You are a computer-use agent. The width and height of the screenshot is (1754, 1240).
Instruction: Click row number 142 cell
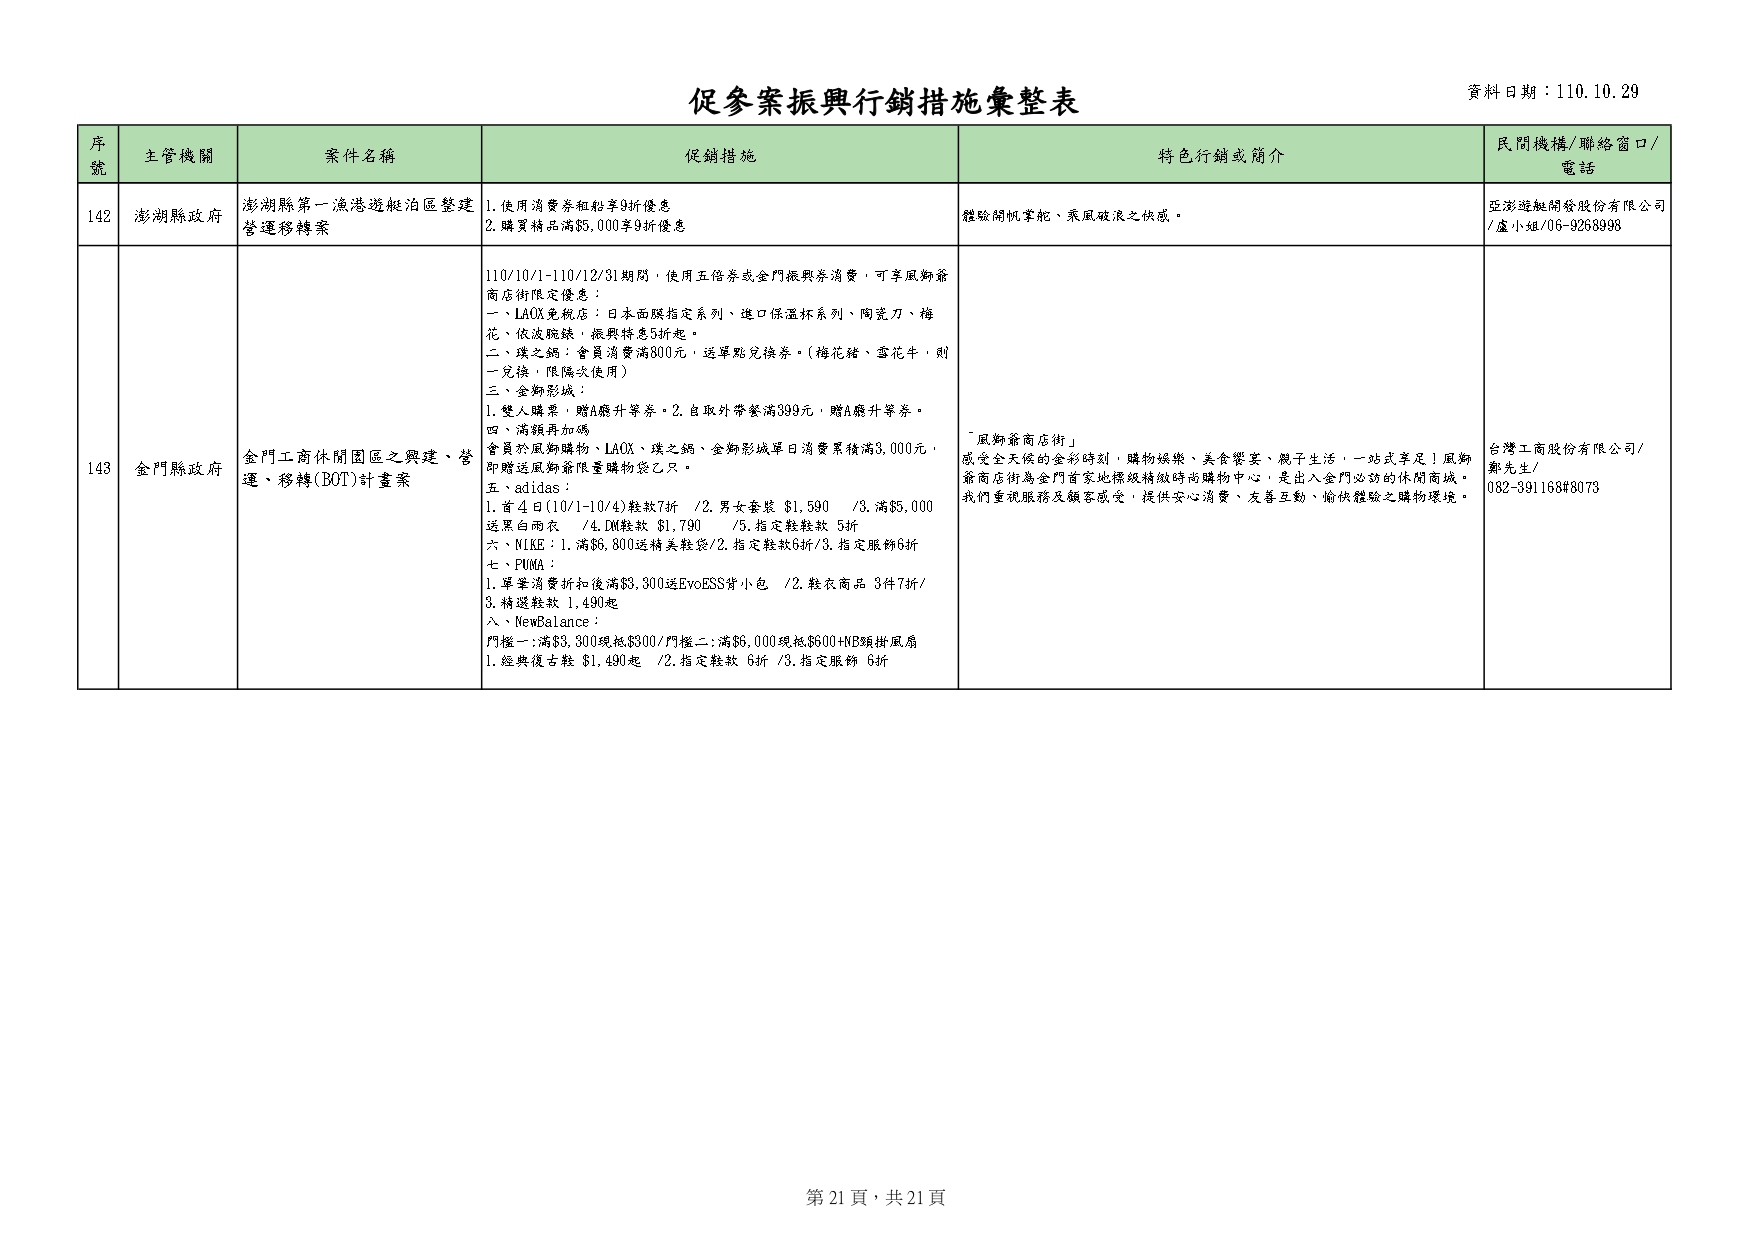98,215
